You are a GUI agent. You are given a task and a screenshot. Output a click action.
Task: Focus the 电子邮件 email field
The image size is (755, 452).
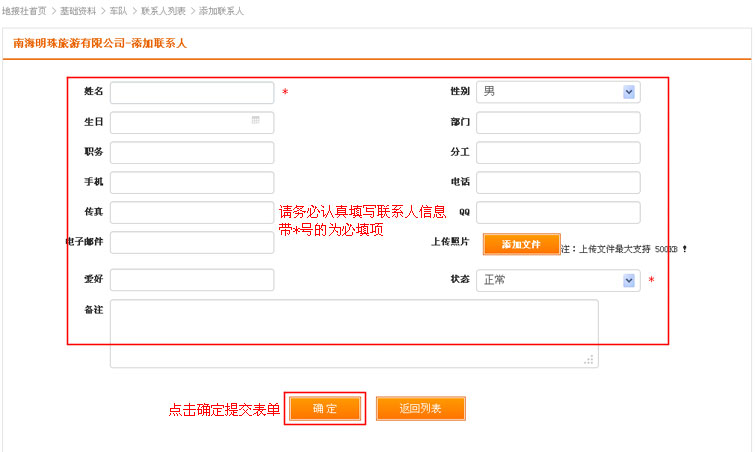coord(192,243)
